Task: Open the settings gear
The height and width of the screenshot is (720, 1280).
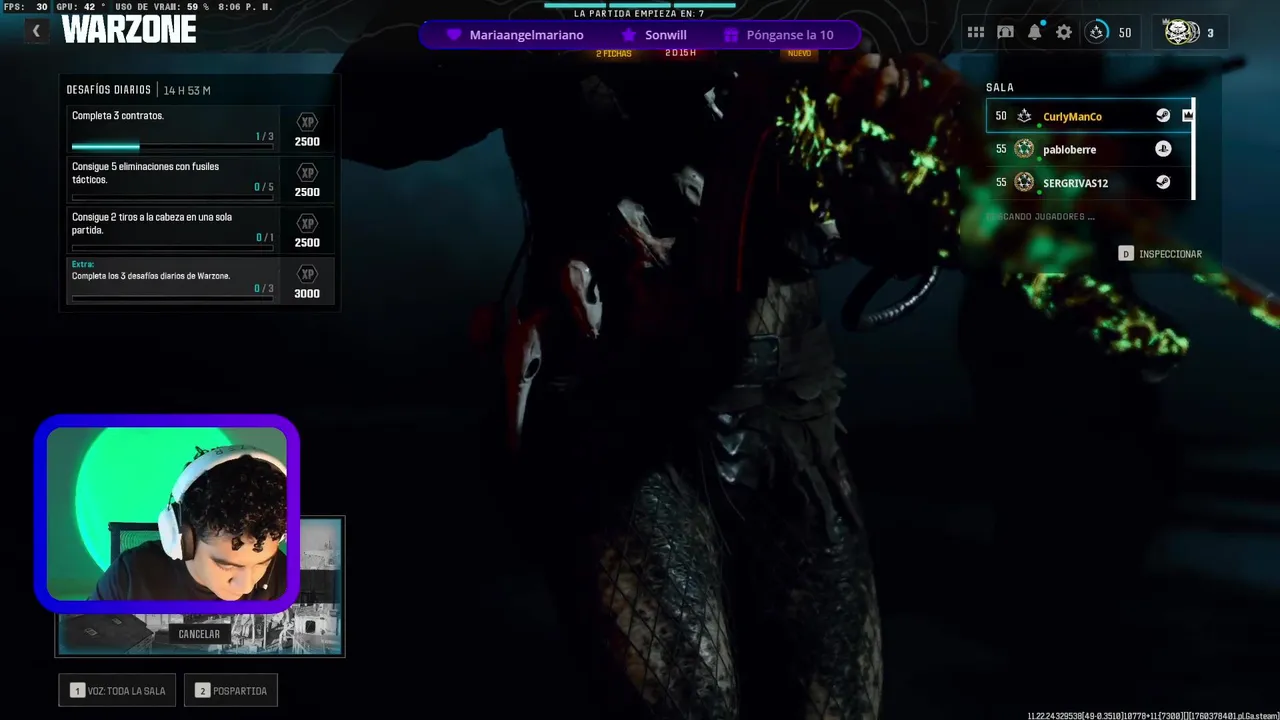Action: pyautogui.click(x=1064, y=33)
